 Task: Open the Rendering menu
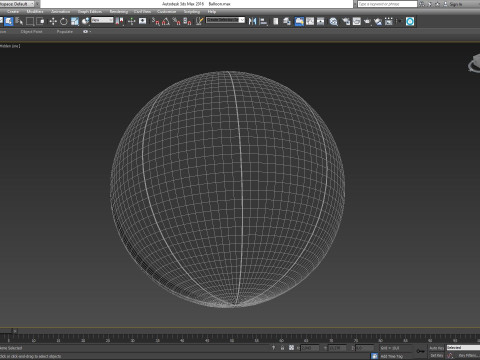(119, 12)
